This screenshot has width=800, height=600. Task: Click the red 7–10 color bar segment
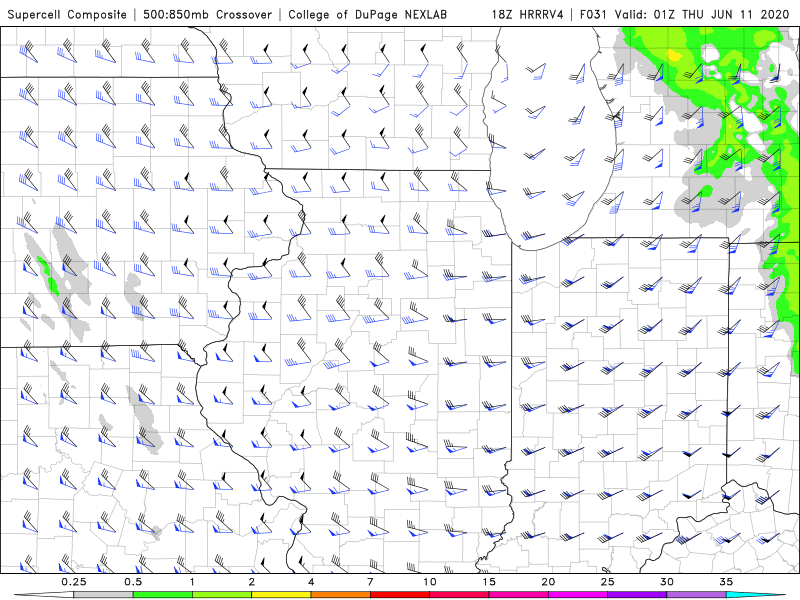(x=400, y=595)
